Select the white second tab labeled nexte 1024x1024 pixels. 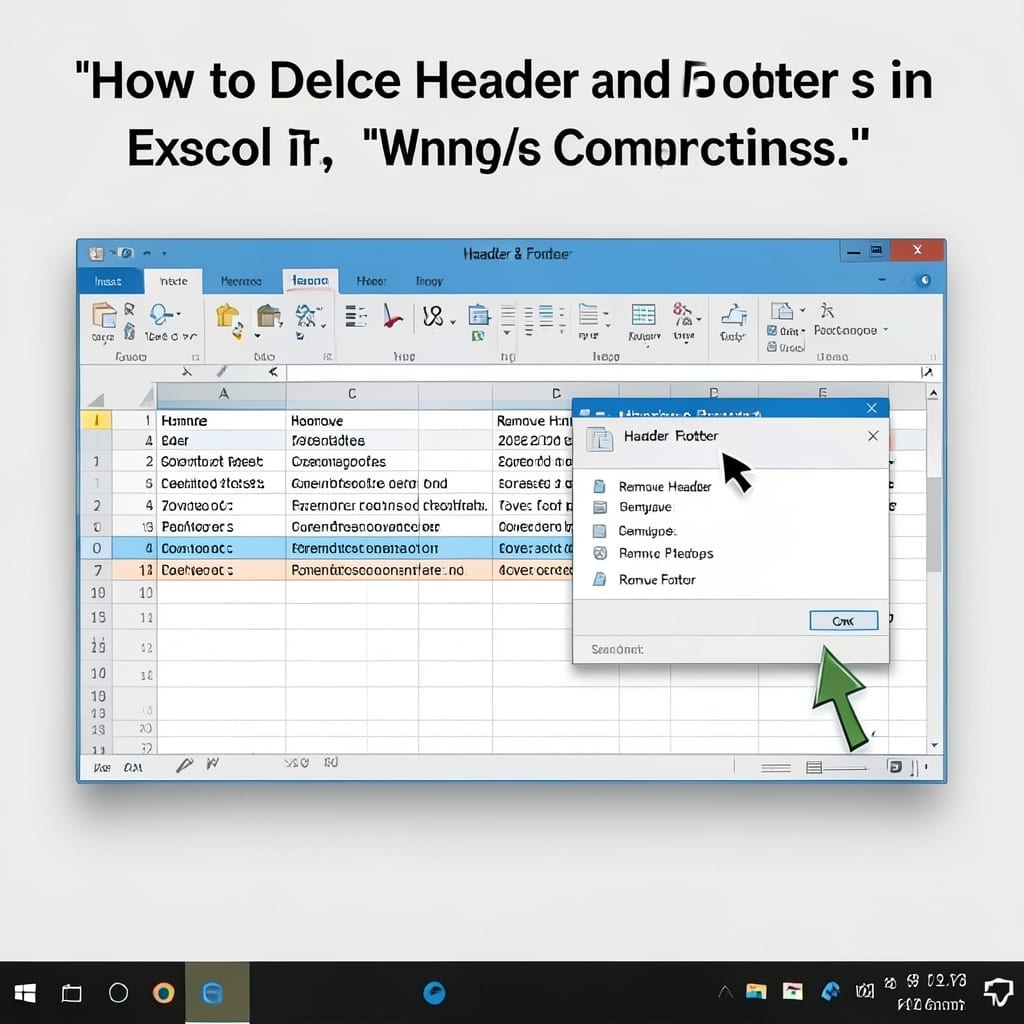[x=173, y=281]
